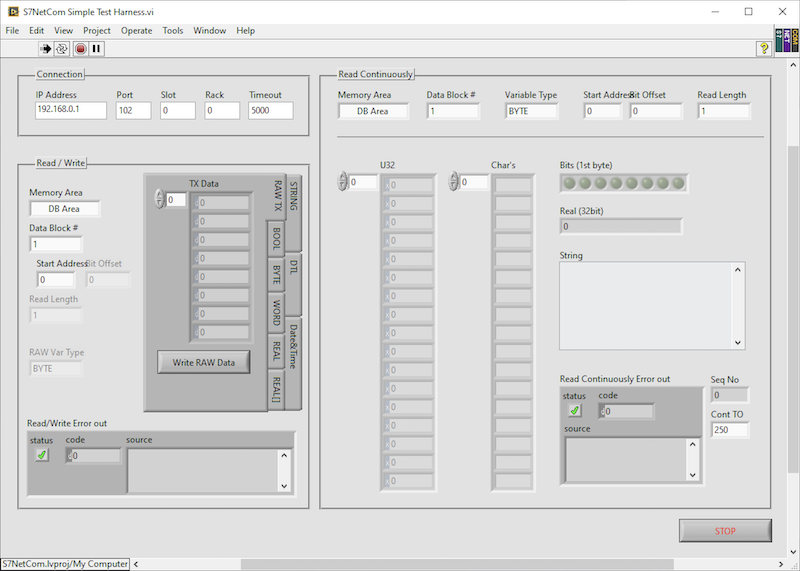
Task: Click the Real (32bit) indicator field
Action: point(621,226)
